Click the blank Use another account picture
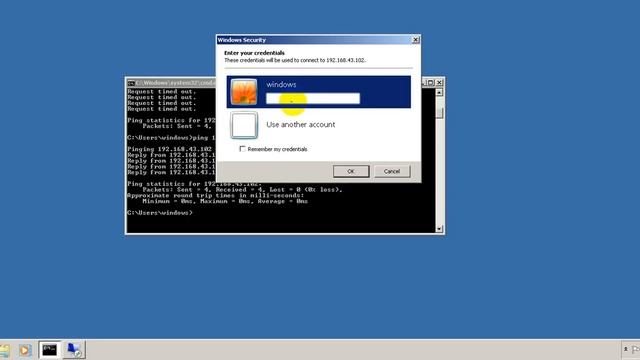 244,125
